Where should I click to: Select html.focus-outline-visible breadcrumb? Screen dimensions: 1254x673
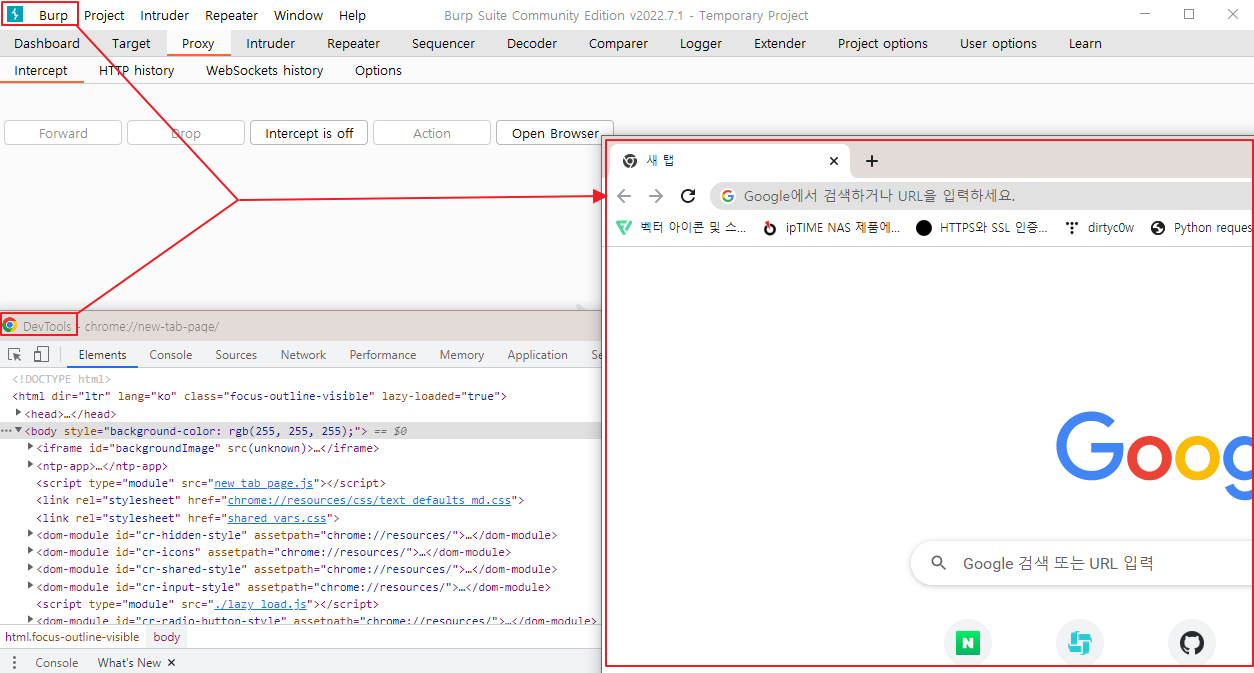(73, 637)
